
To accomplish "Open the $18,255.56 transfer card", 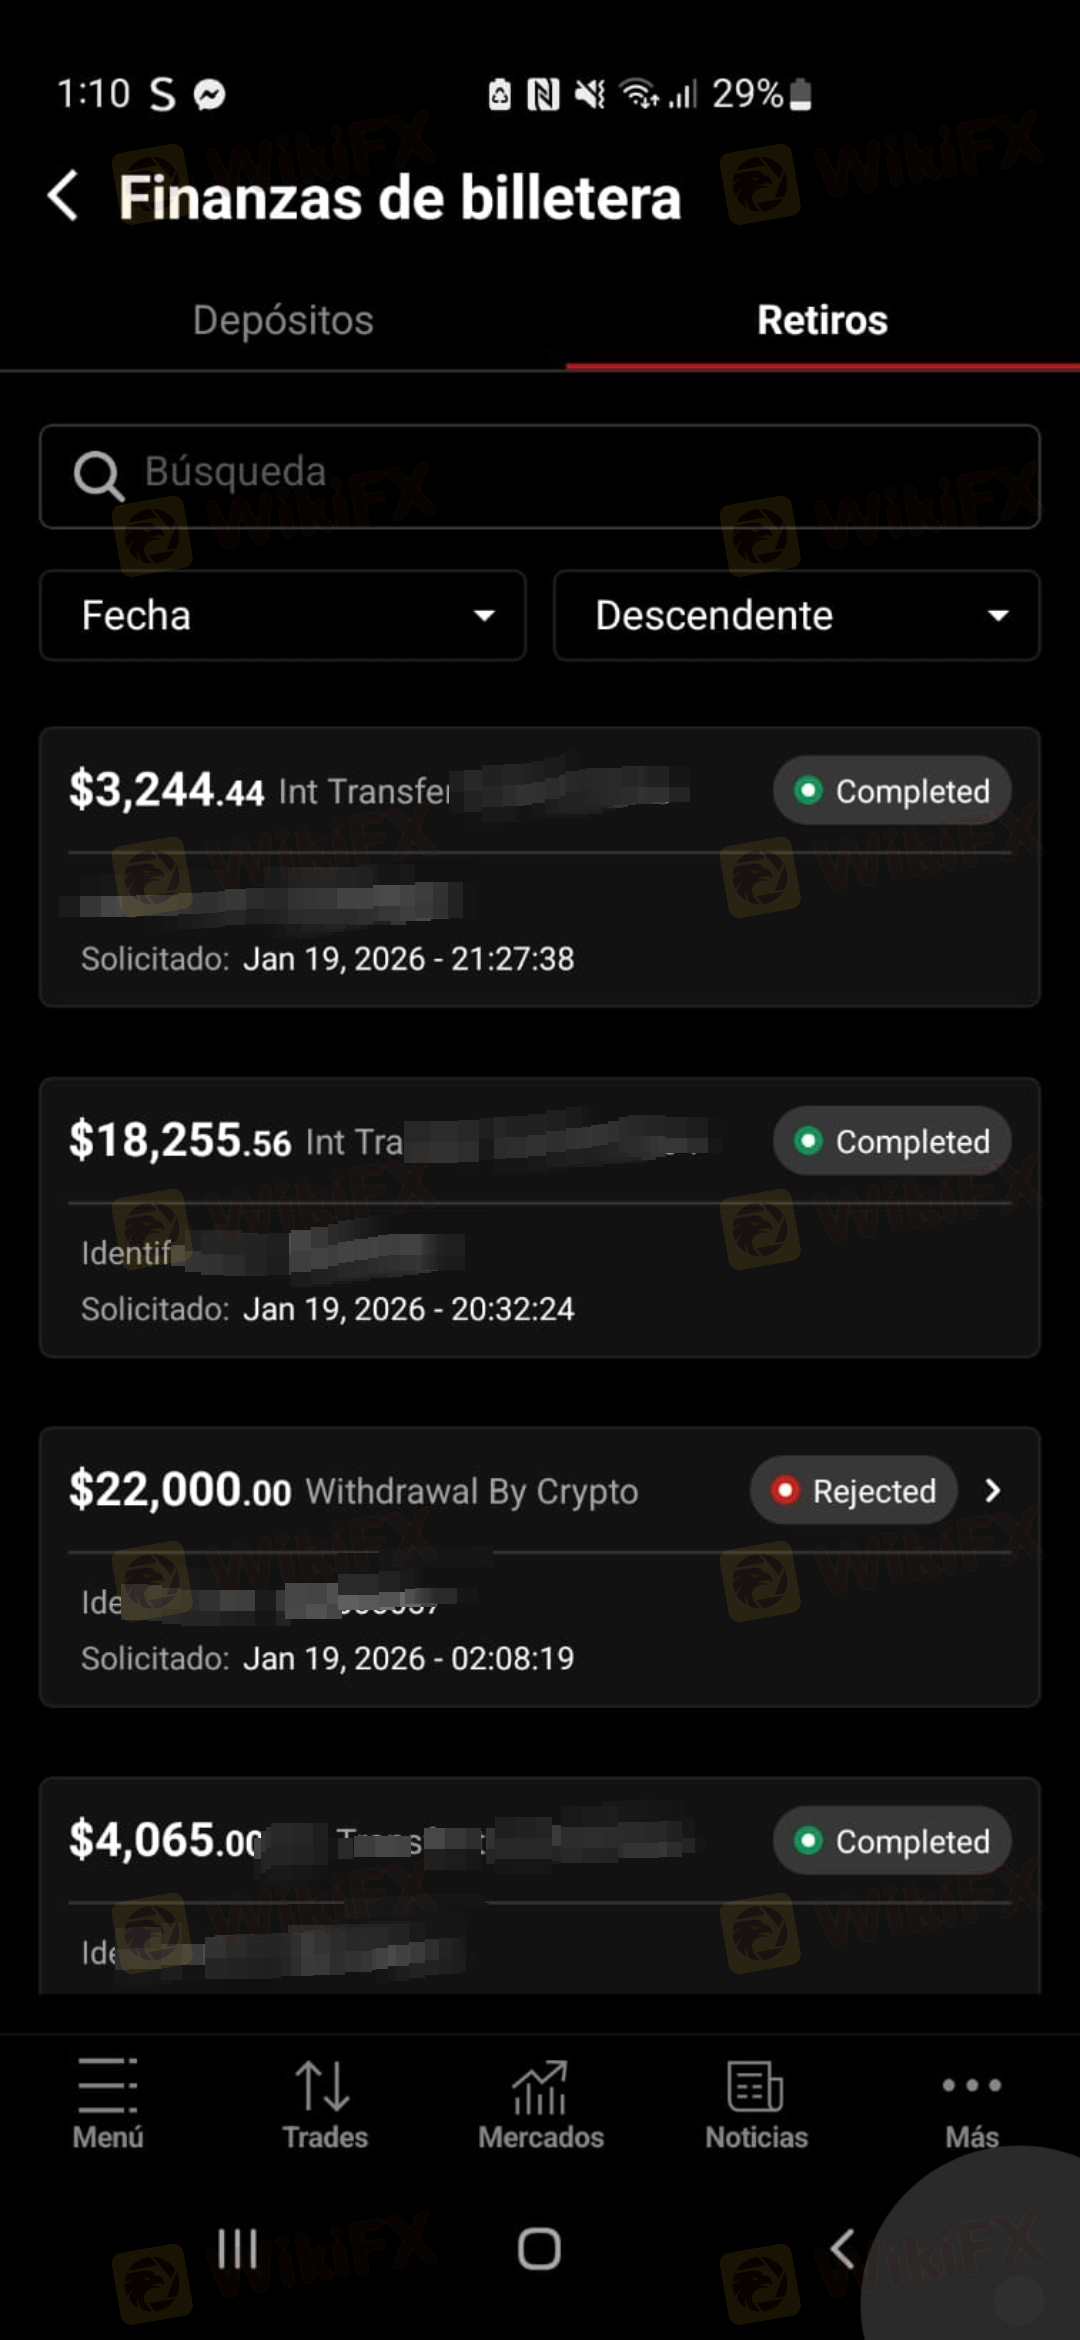I will click(540, 1250).
